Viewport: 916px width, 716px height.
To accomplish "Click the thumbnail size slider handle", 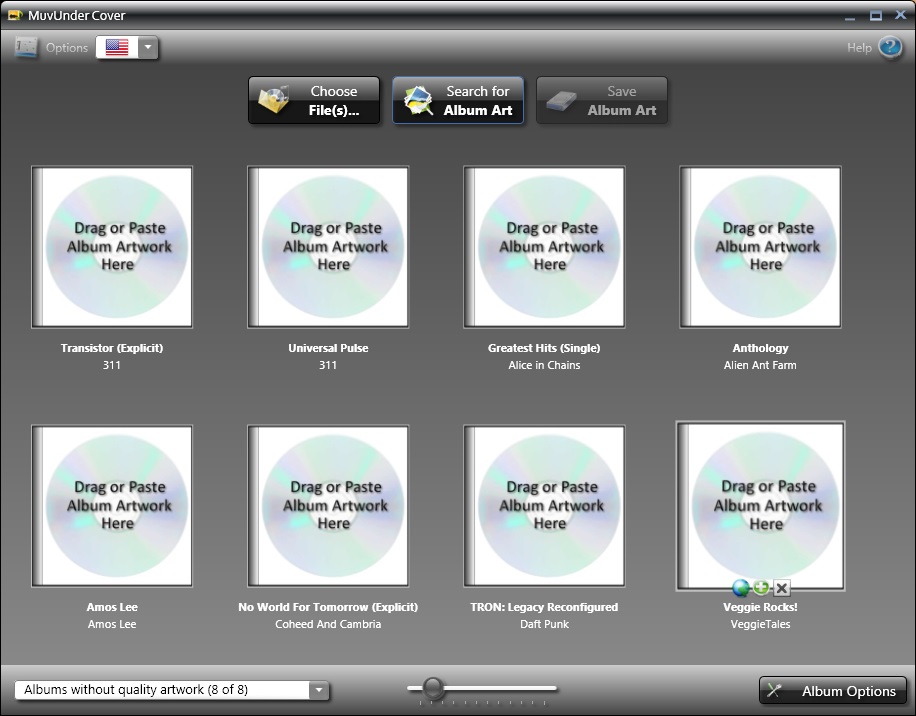I will [433, 687].
